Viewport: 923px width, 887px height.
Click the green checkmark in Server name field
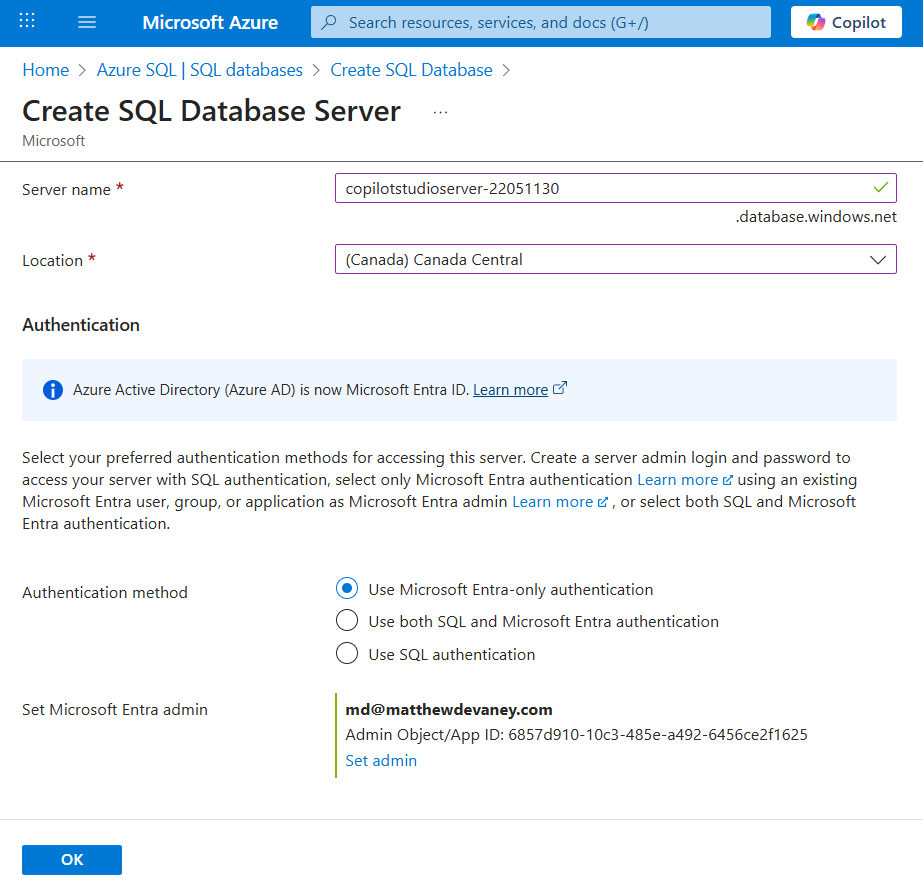pos(880,187)
